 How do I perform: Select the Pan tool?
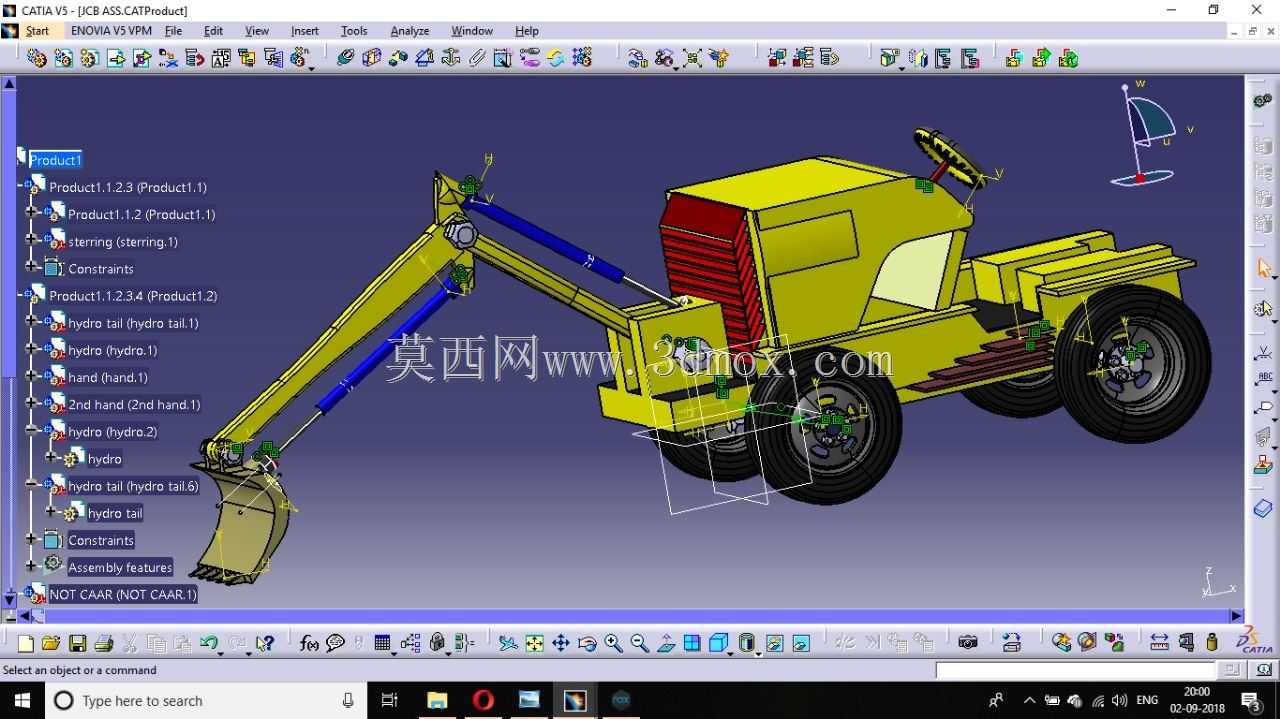click(560, 643)
